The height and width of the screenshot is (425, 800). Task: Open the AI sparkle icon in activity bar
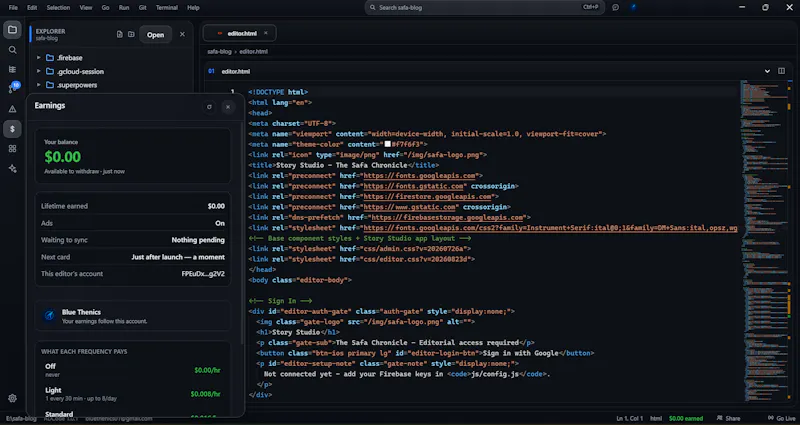[x=12, y=168]
